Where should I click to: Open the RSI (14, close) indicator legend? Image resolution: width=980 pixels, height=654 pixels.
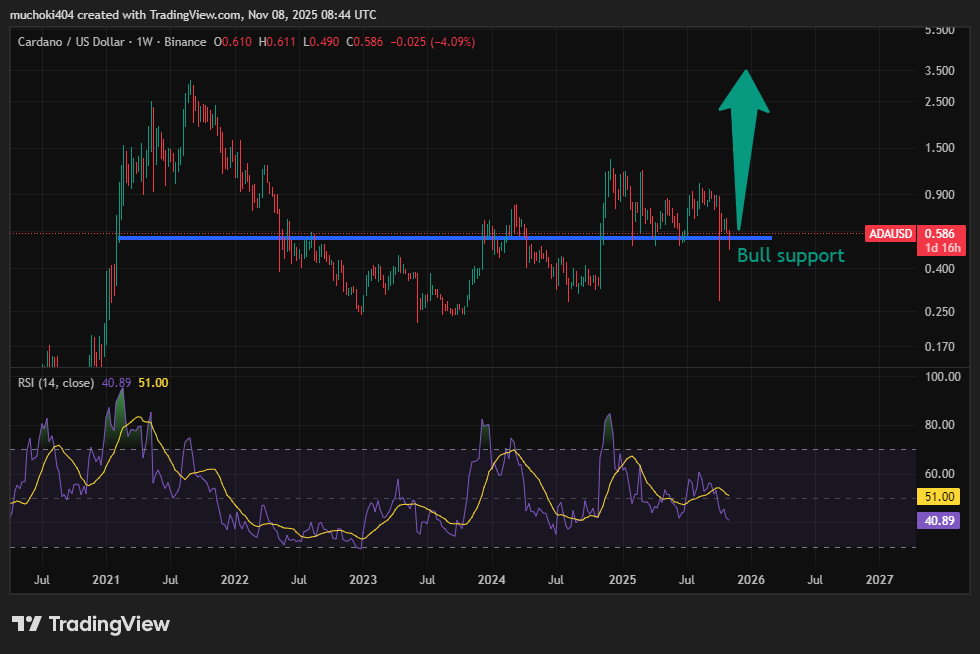(x=55, y=382)
